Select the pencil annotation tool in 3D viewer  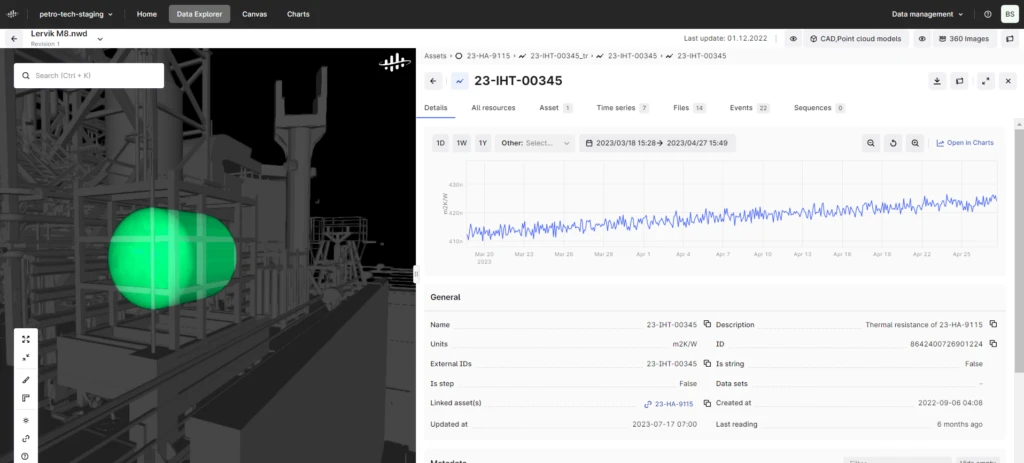(26, 380)
